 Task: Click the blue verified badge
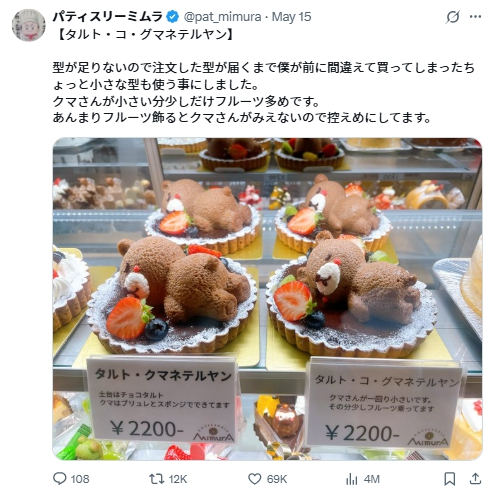point(172,17)
